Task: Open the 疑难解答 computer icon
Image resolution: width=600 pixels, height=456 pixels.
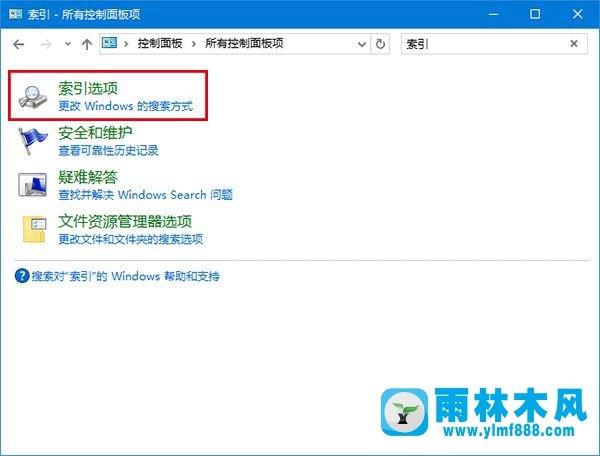Action: pos(33,185)
